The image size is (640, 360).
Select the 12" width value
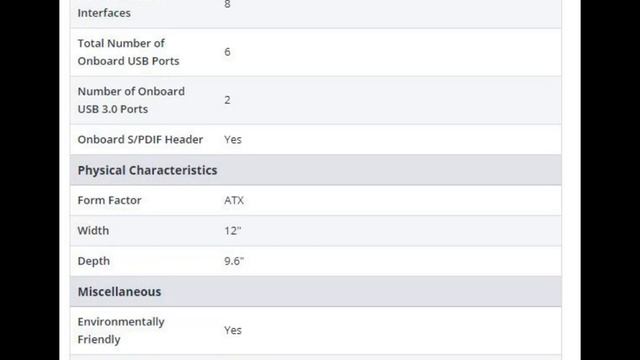(233, 231)
